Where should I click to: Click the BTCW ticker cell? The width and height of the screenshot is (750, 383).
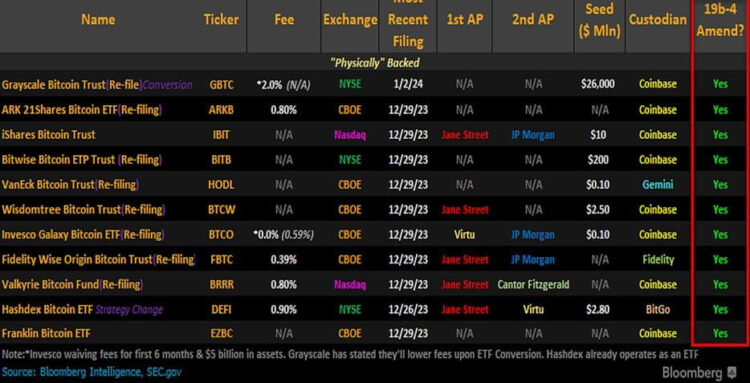pos(221,209)
